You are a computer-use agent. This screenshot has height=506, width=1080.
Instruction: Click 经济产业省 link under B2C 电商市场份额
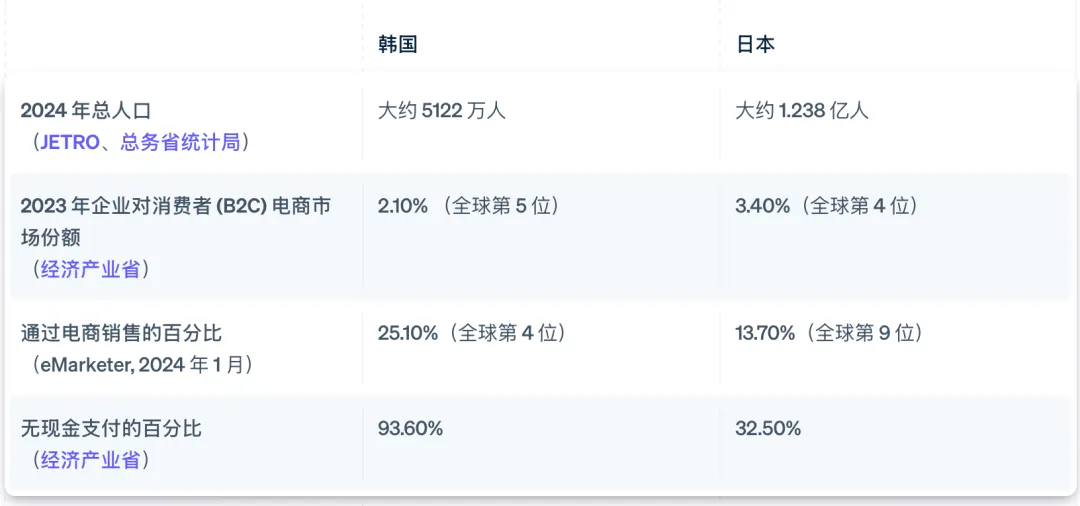[x=90, y=269]
